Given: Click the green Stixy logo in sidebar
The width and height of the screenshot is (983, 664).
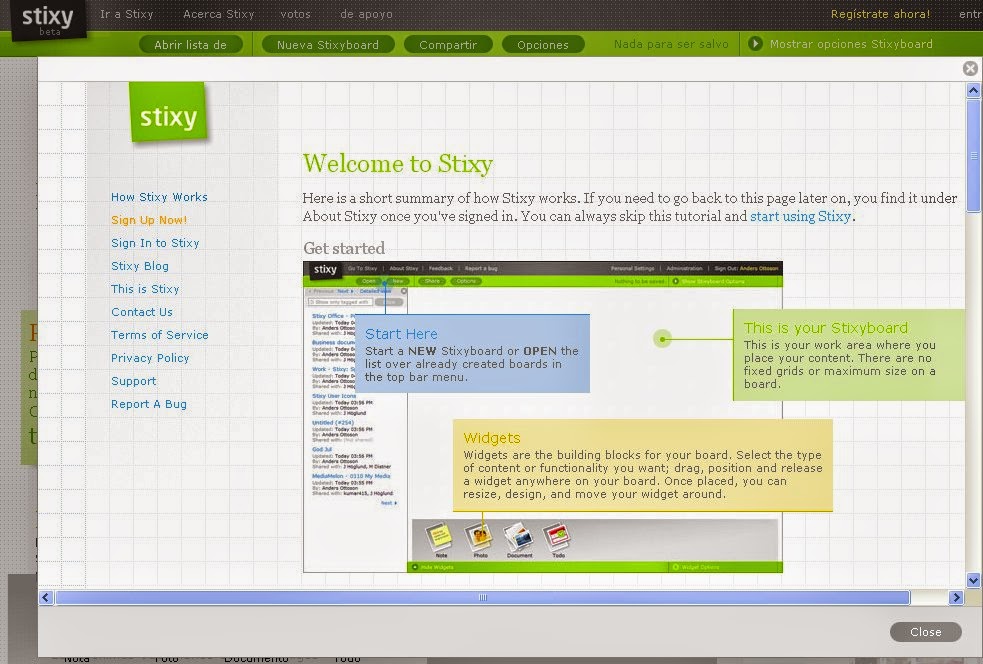Looking at the screenshot, I should [168, 113].
